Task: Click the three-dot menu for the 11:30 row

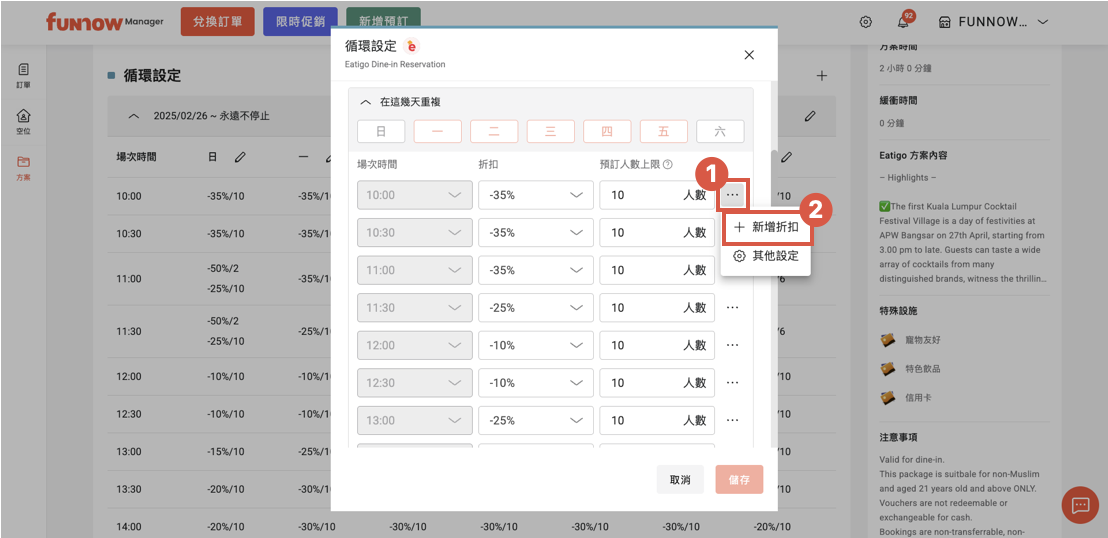Action: click(732, 307)
